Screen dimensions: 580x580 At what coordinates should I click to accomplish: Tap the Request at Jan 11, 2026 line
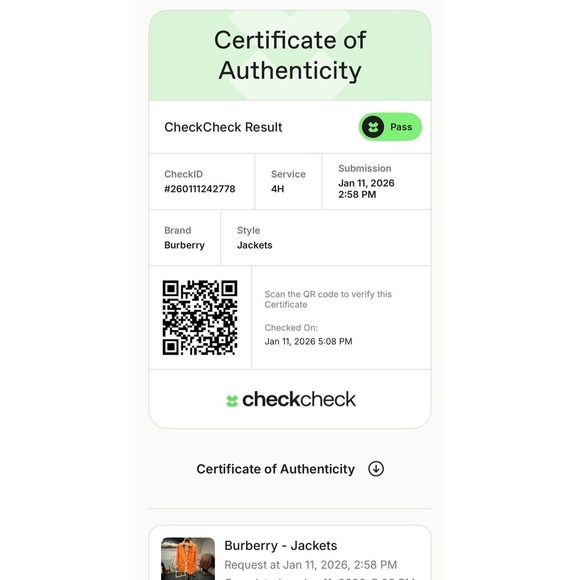(311, 565)
